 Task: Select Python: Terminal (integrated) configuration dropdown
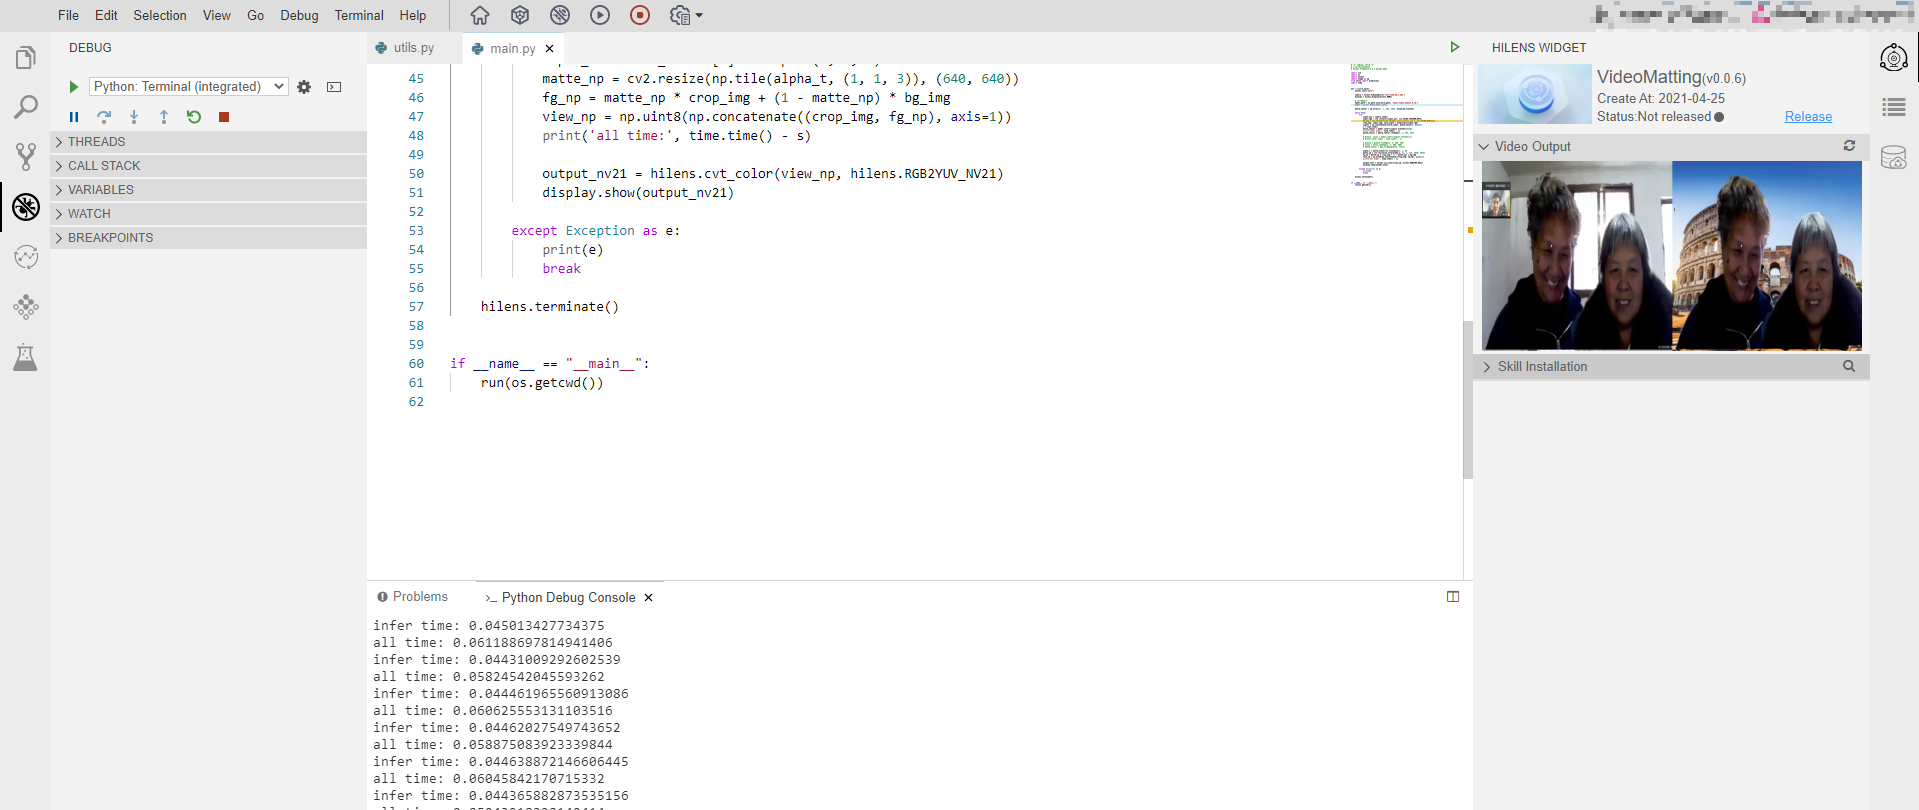[189, 87]
